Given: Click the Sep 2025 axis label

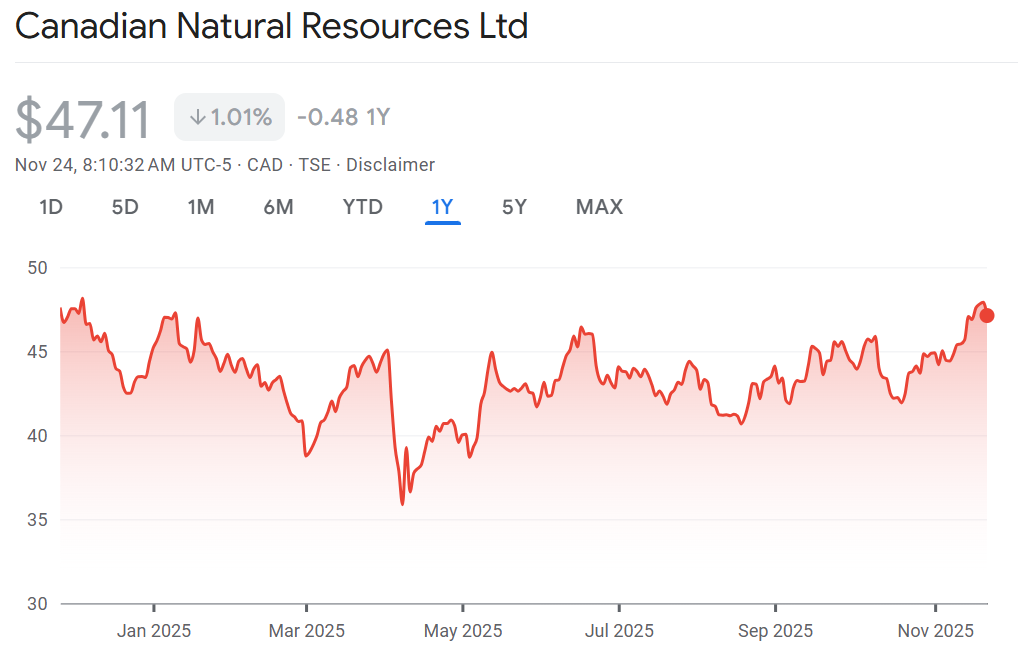Looking at the screenshot, I should (775, 631).
